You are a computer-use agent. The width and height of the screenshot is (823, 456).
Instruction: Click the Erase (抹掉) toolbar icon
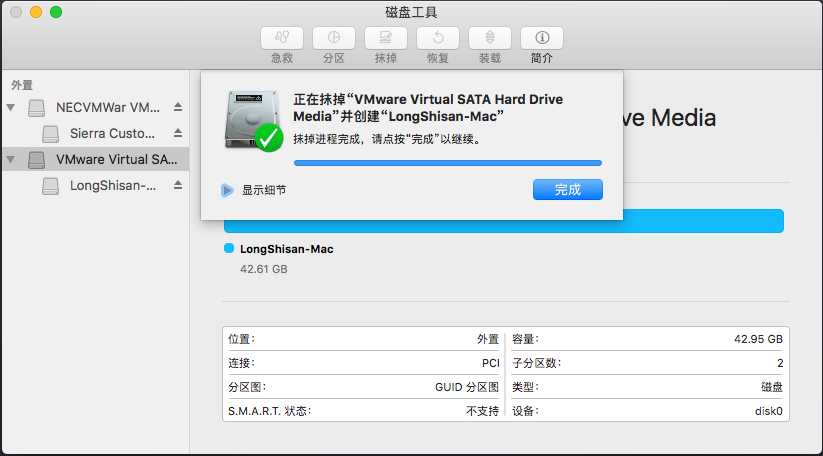386,38
